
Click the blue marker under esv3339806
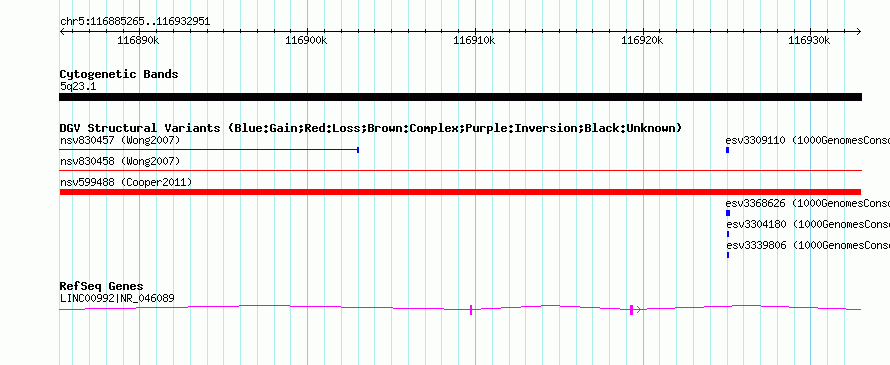(x=728, y=255)
